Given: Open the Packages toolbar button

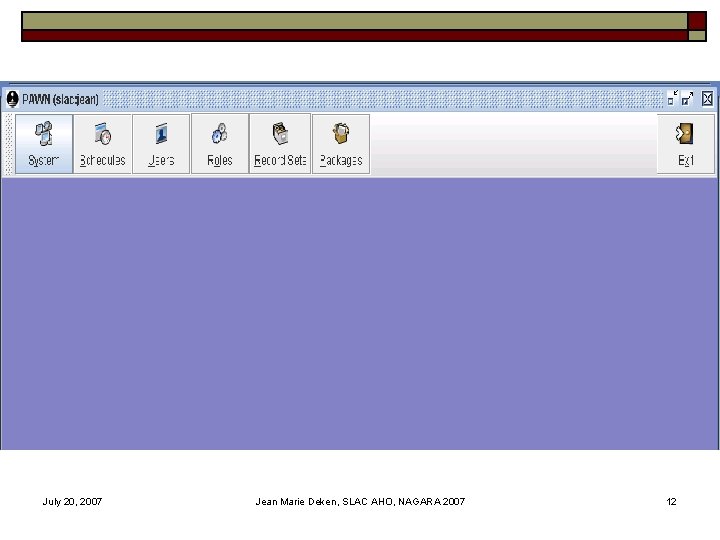Looking at the screenshot, I should pyautogui.click(x=341, y=144).
